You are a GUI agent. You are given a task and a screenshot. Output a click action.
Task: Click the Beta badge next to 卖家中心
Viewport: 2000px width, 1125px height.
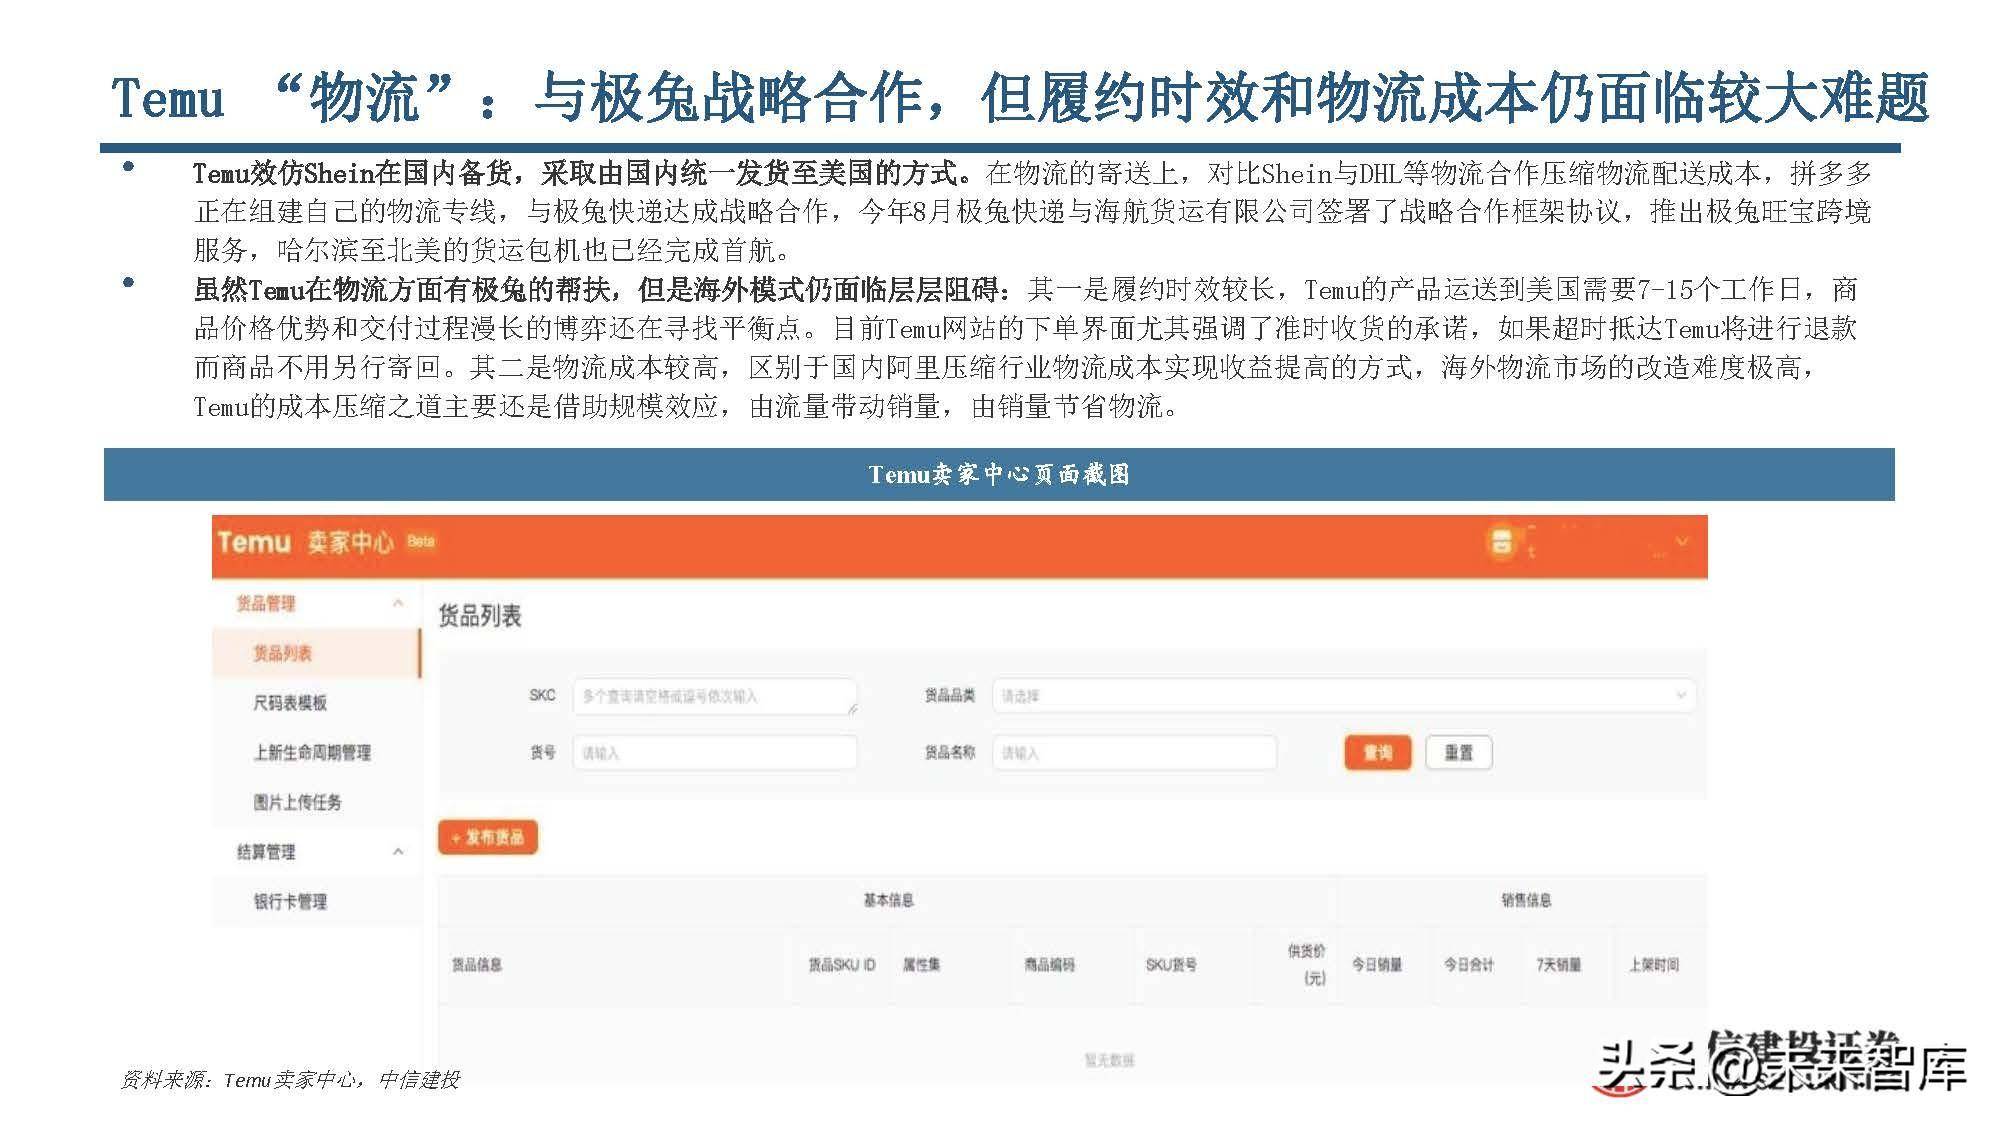click(x=421, y=541)
